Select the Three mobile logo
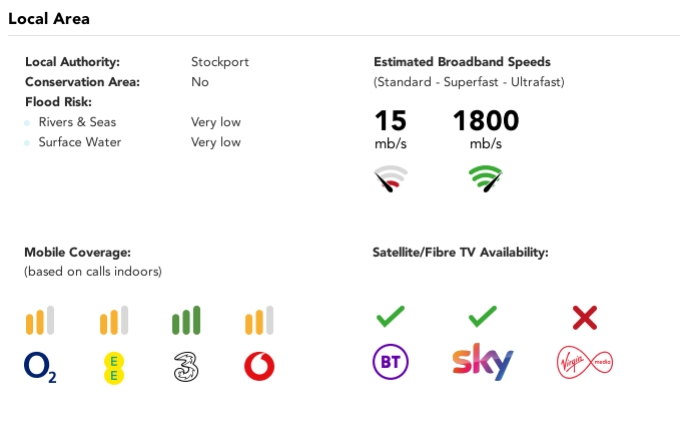 186,367
